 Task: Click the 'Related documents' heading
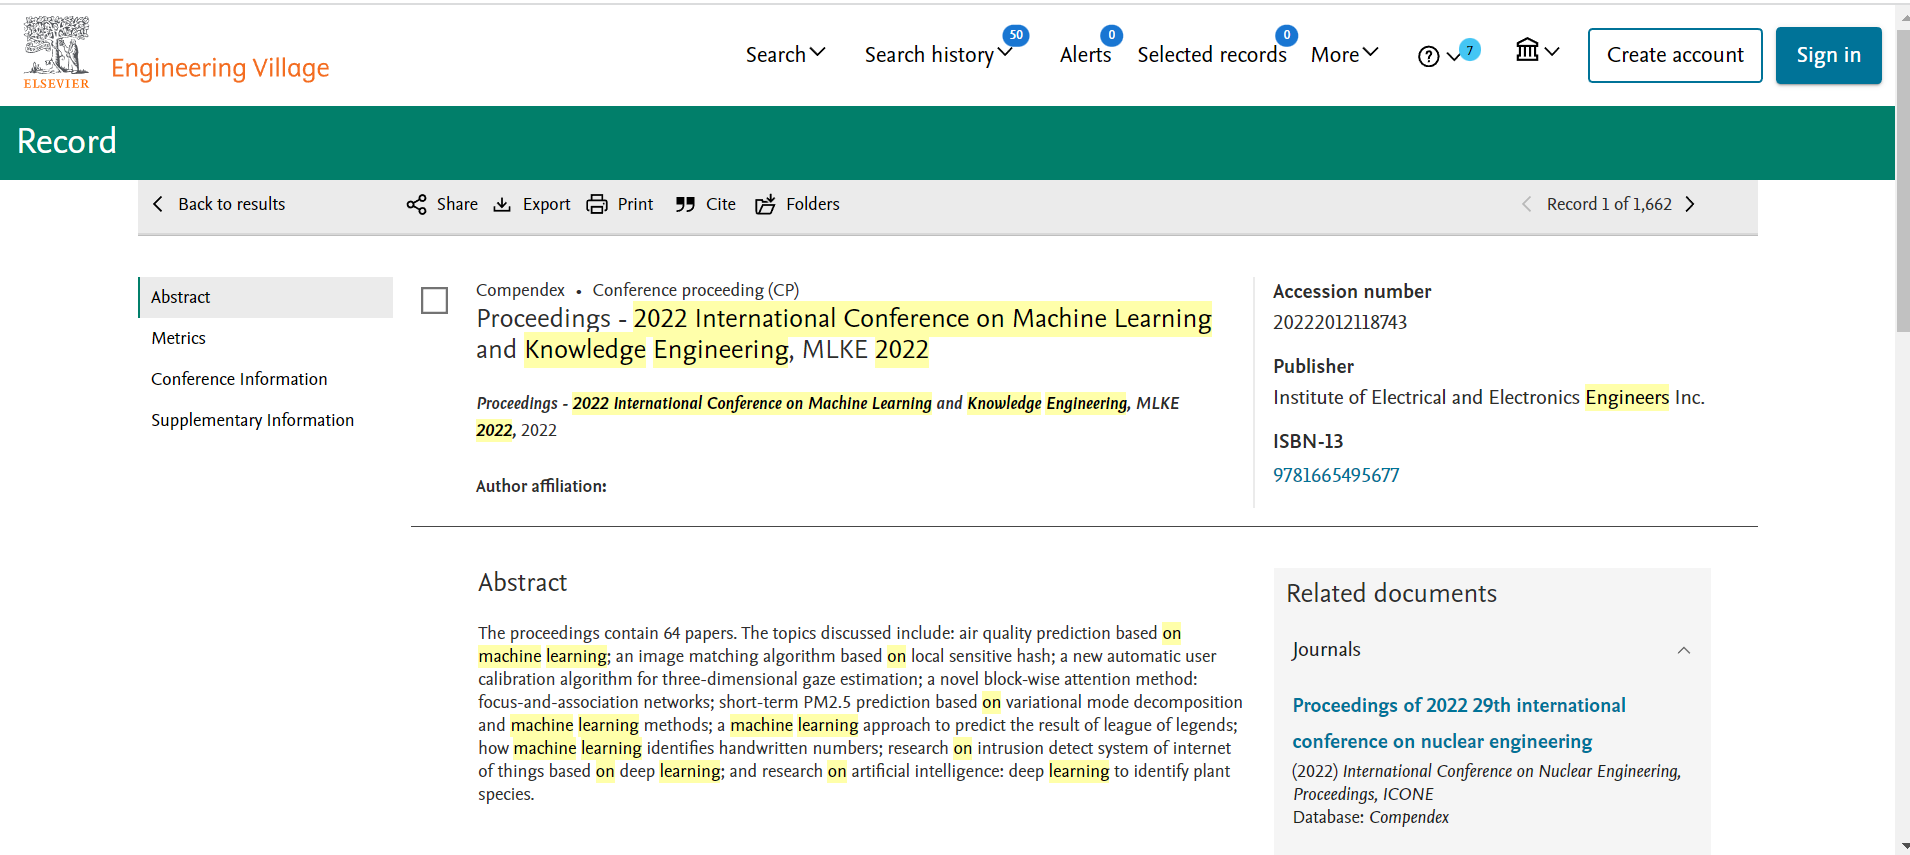(1391, 593)
